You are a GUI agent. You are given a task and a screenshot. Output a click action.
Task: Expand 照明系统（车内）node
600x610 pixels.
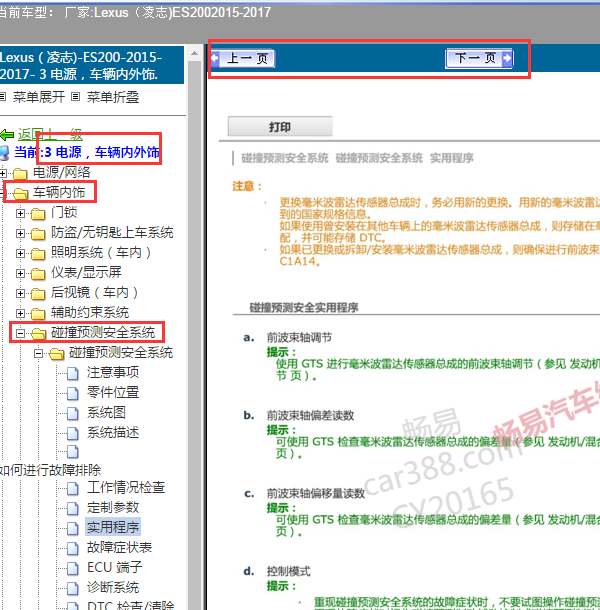(20, 253)
